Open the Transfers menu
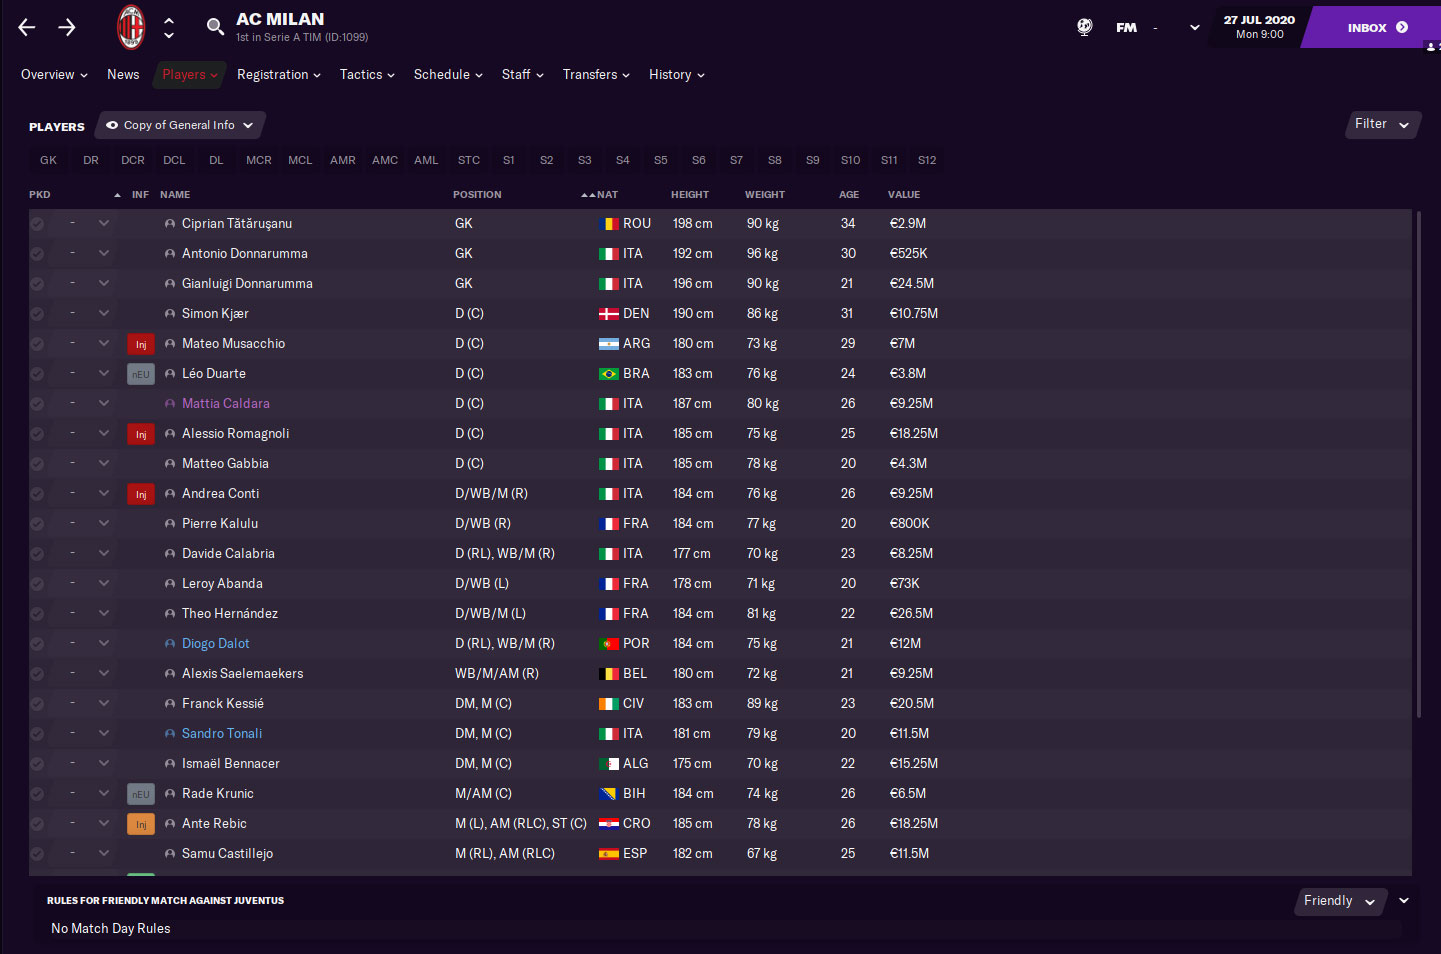 pyautogui.click(x=596, y=75)
